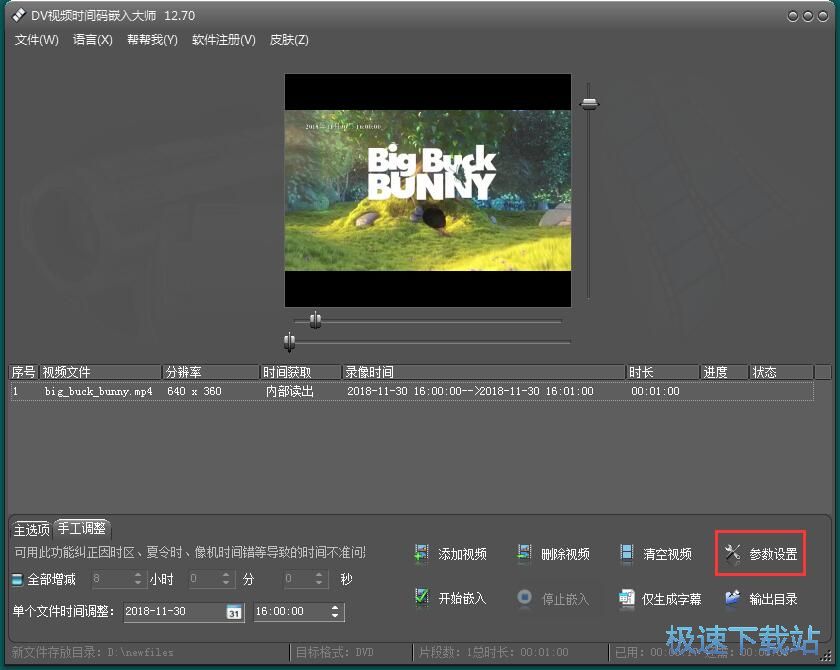The image size is (840, 670).
Task: Click the 目标格式: DVD status entry
Action: [335, 652]
